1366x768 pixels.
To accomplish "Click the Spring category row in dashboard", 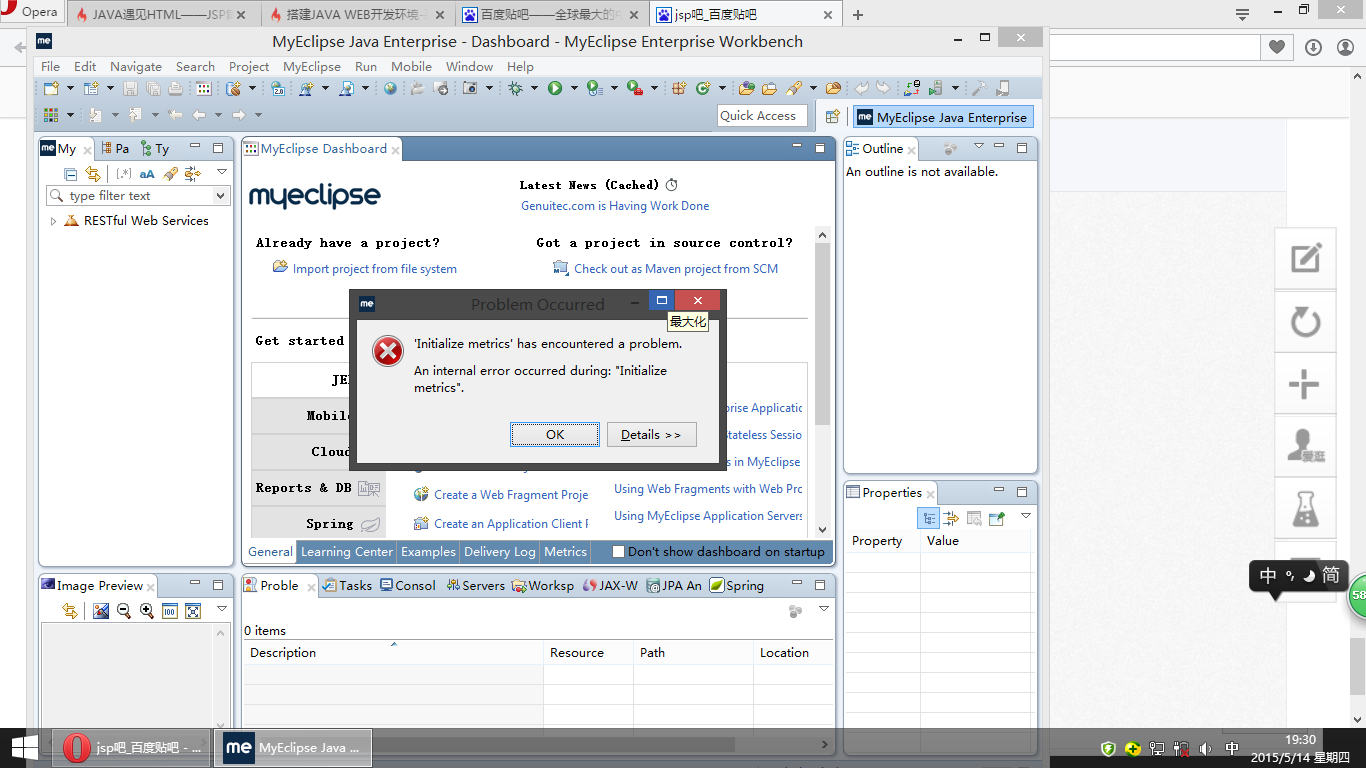I will tap(319, 523).
